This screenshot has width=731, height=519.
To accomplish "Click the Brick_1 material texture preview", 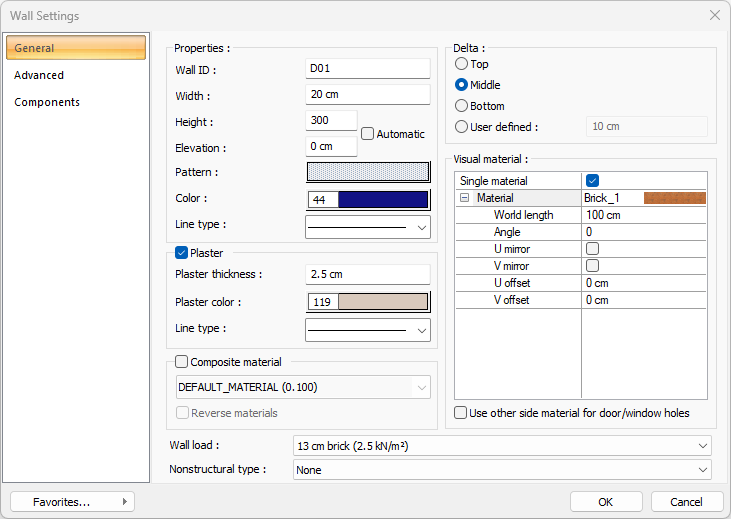I will pyautogui.click(x=674, y=198).
